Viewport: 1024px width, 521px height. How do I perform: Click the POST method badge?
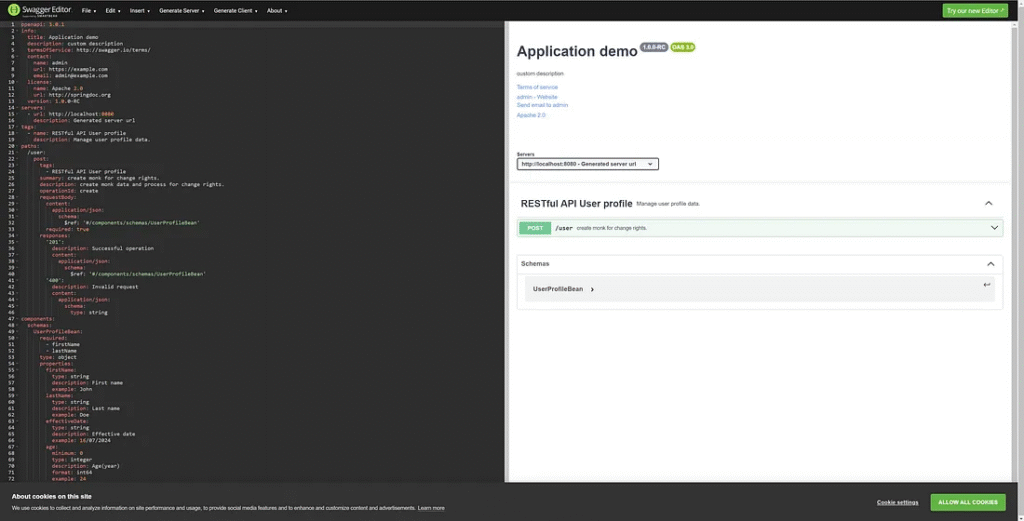(535, 228)
